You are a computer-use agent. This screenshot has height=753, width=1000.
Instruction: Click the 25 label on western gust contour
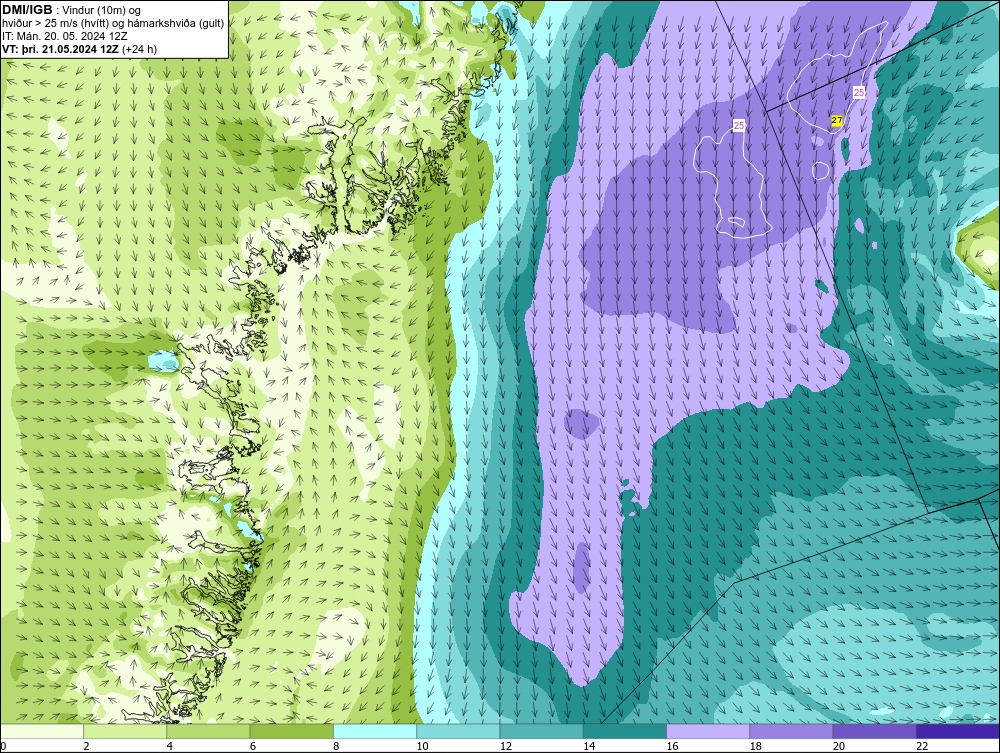[x=739, y=126]
